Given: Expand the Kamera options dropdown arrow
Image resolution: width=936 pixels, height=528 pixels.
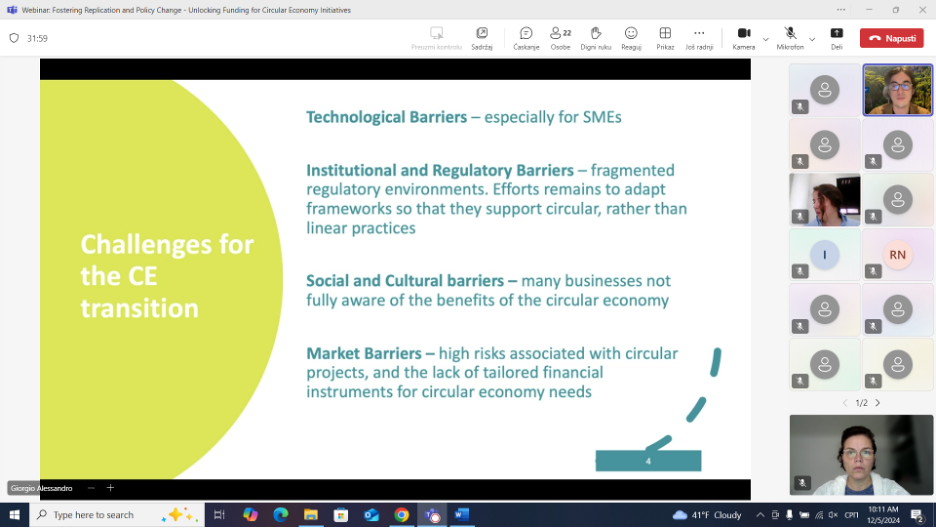Looking at the screenshot, I should [x=766, y=39].
